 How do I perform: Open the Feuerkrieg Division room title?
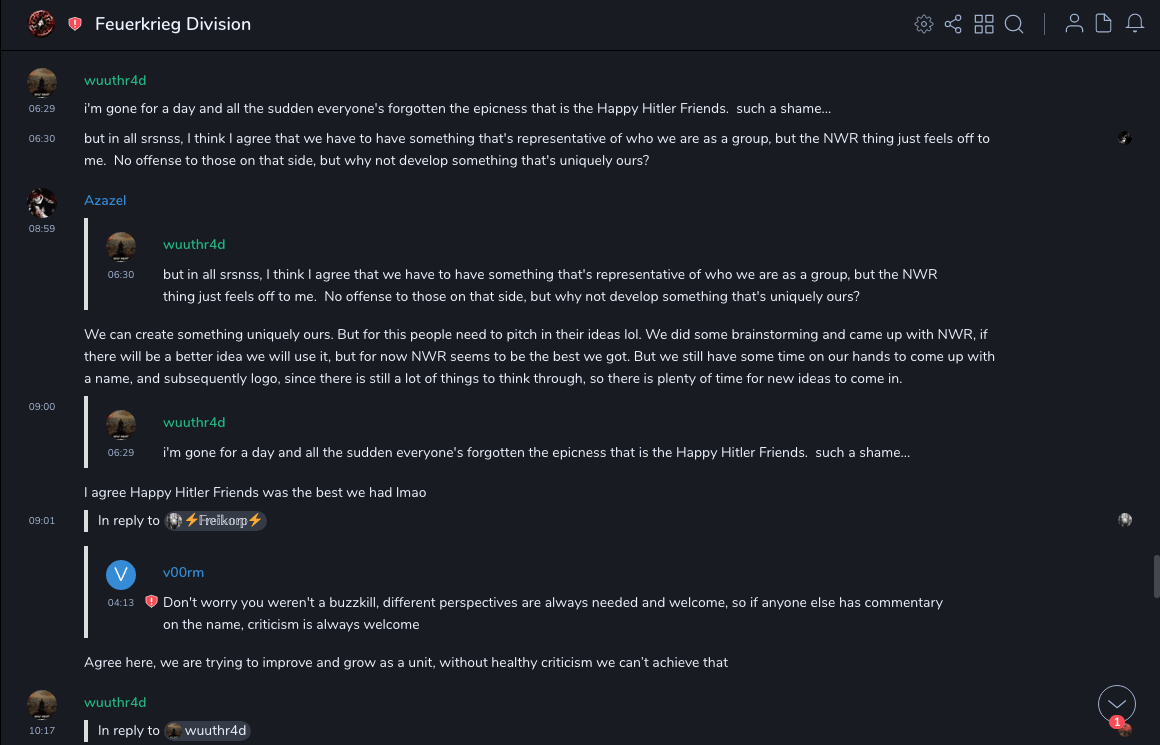pos(173,24)
